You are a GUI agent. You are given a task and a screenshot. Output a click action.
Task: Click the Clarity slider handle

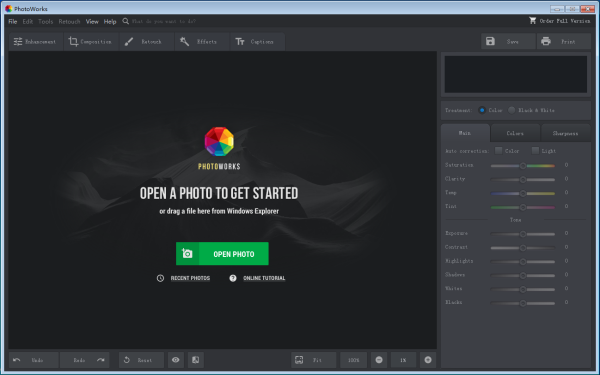pos(523,179)
